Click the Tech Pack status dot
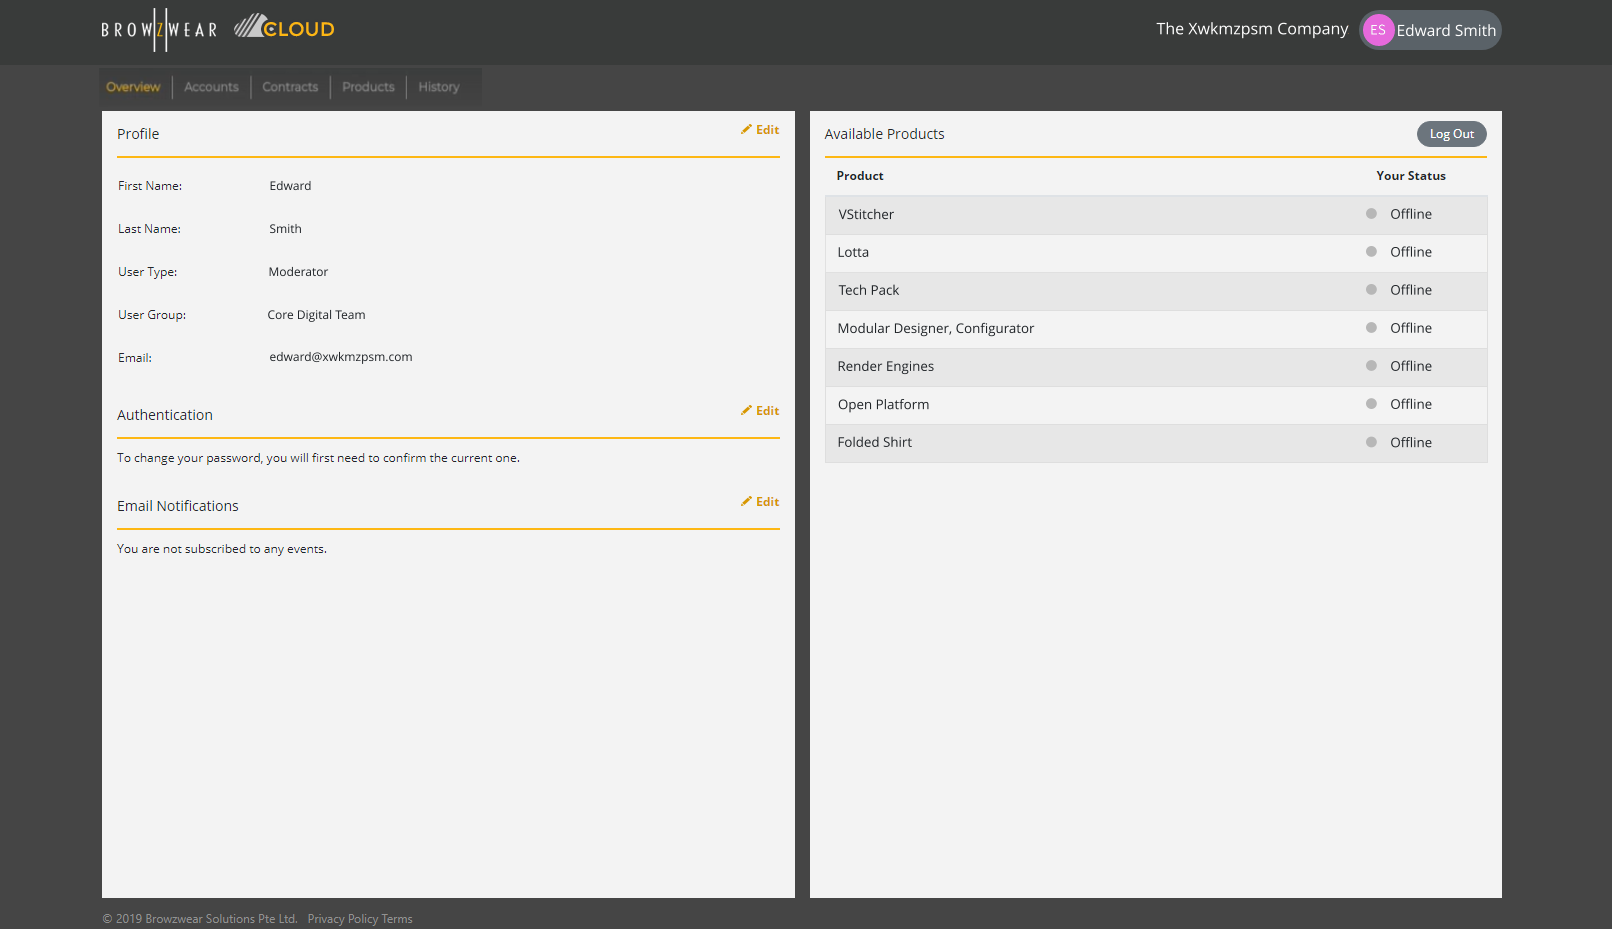This screenshot has height=929, width=1612. click(1371, 289)
